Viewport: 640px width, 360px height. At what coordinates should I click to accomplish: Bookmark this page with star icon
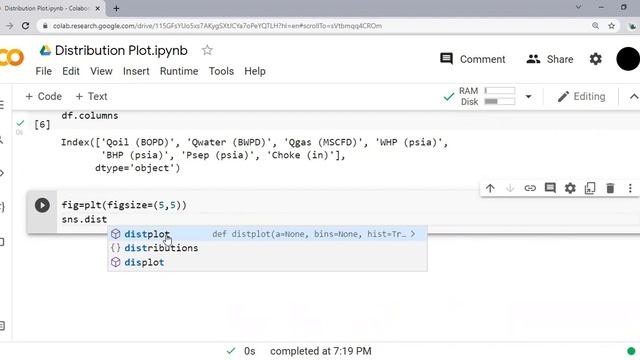(x=611, y=26)
